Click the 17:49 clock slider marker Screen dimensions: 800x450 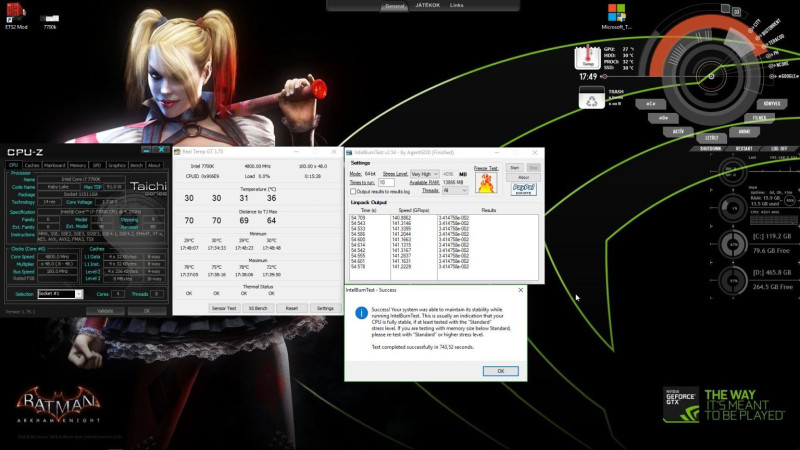604,77
